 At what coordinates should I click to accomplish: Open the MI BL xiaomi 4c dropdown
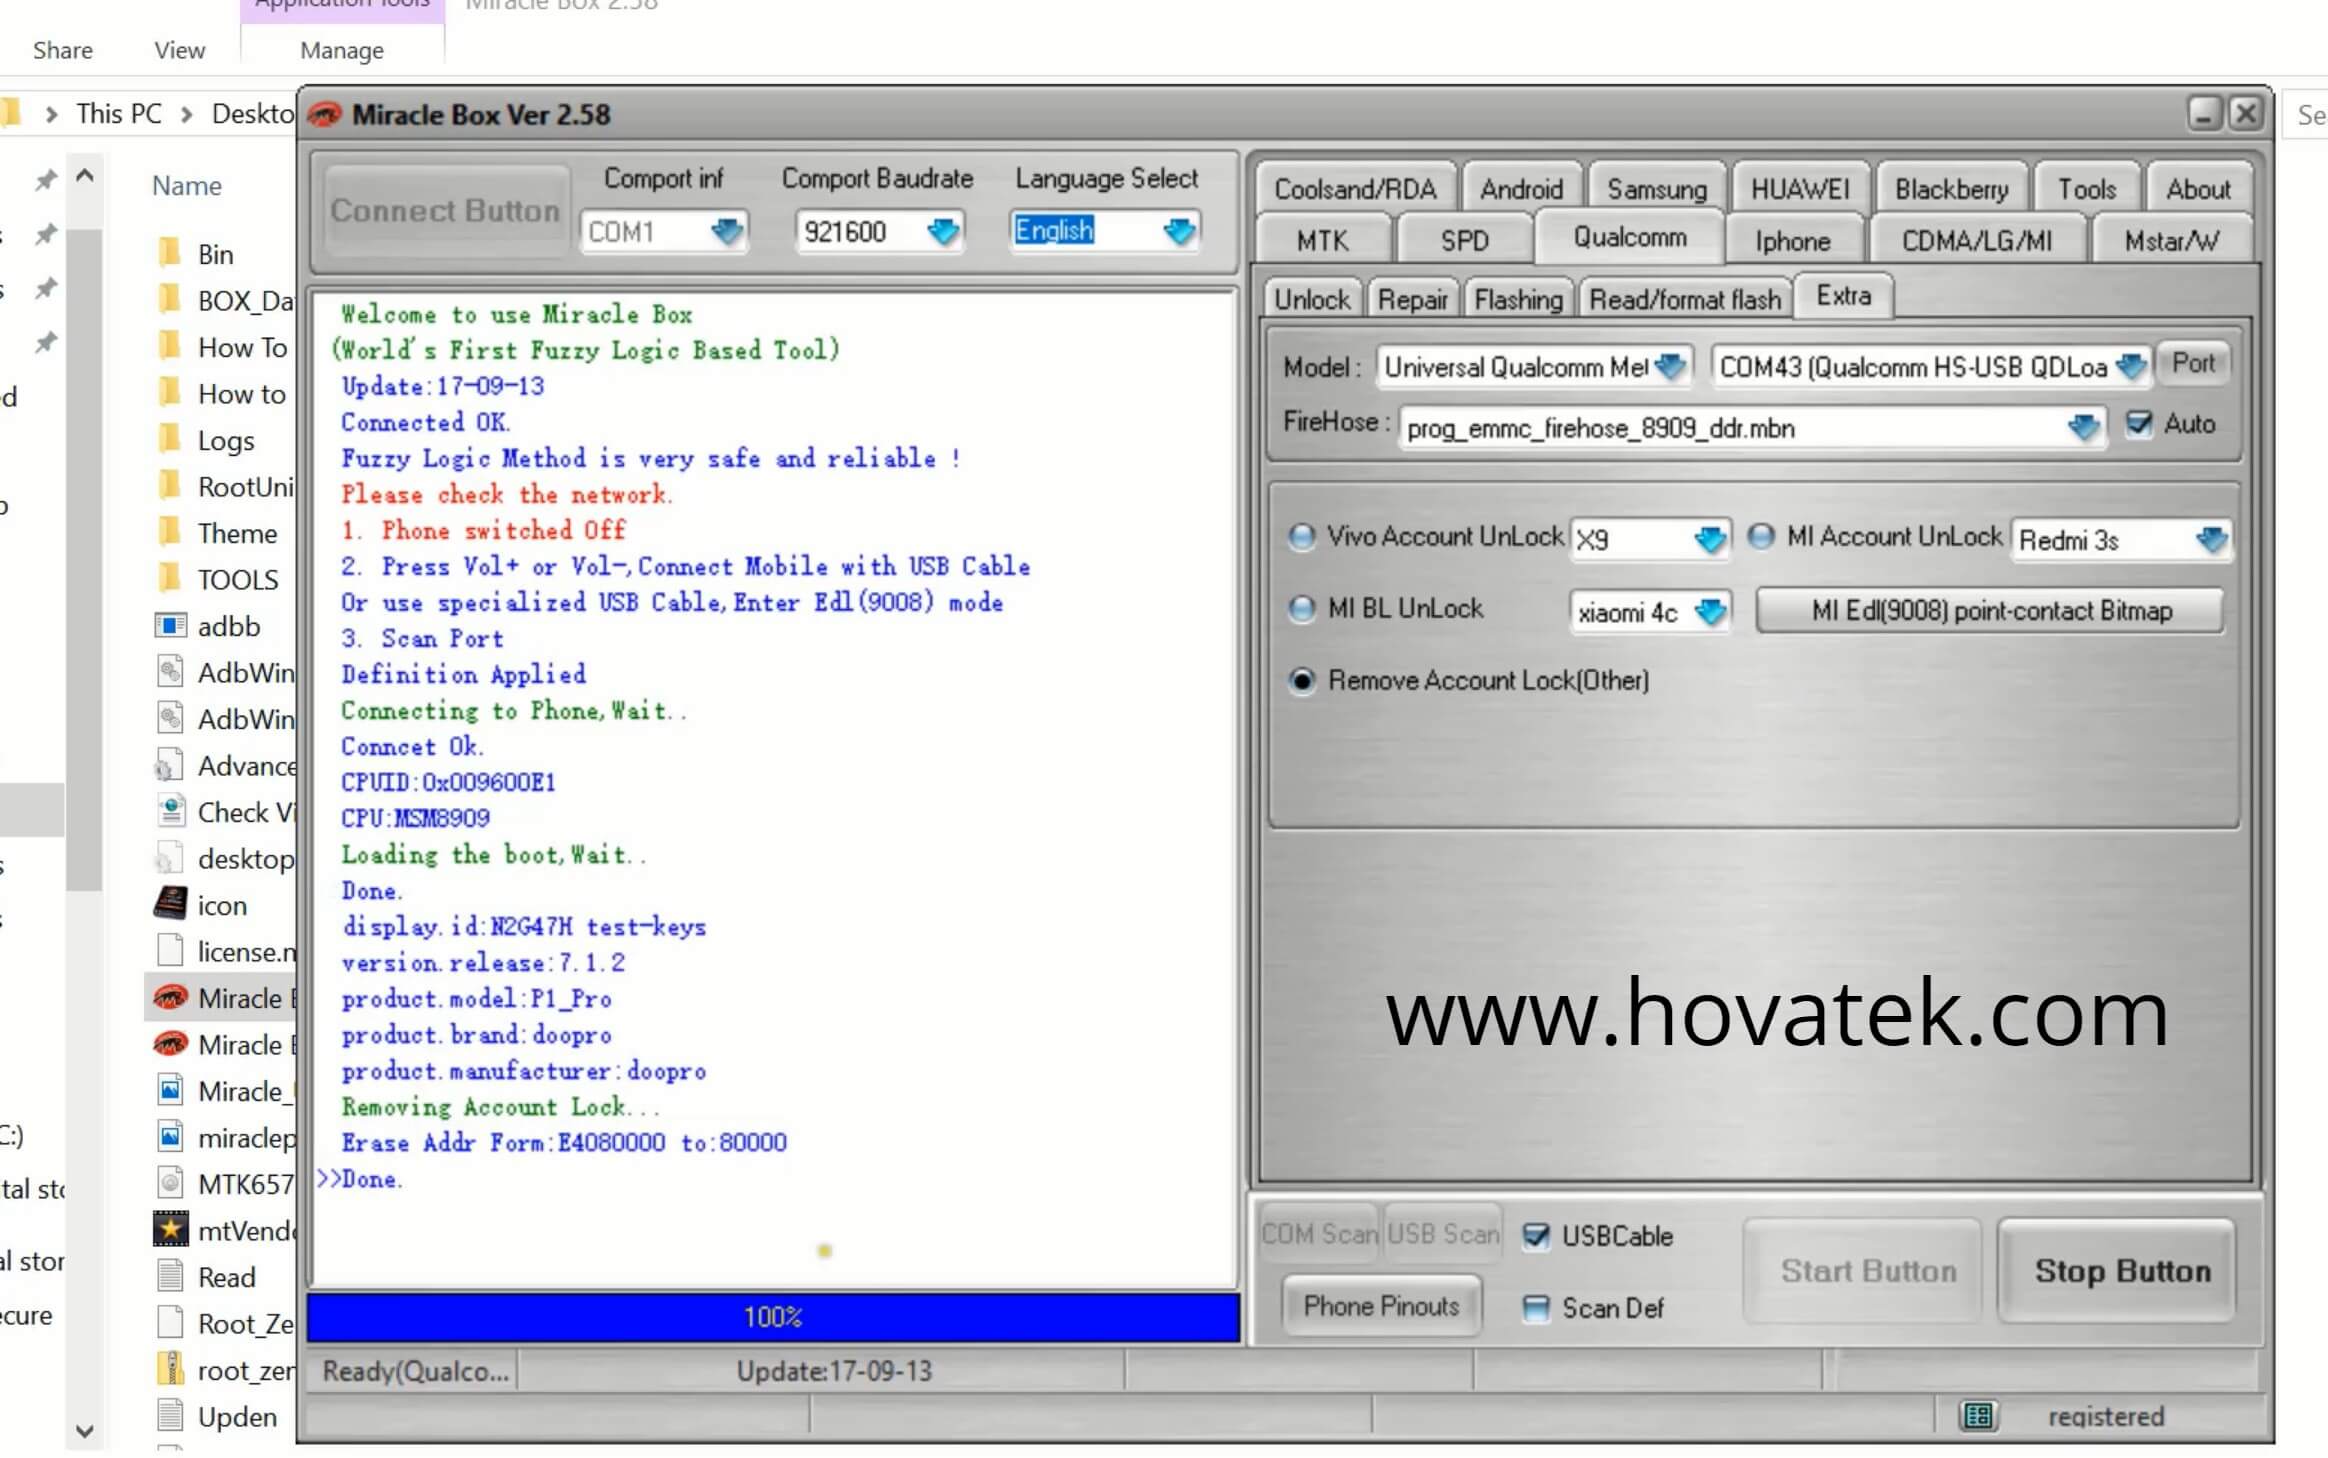[1711, 612]
